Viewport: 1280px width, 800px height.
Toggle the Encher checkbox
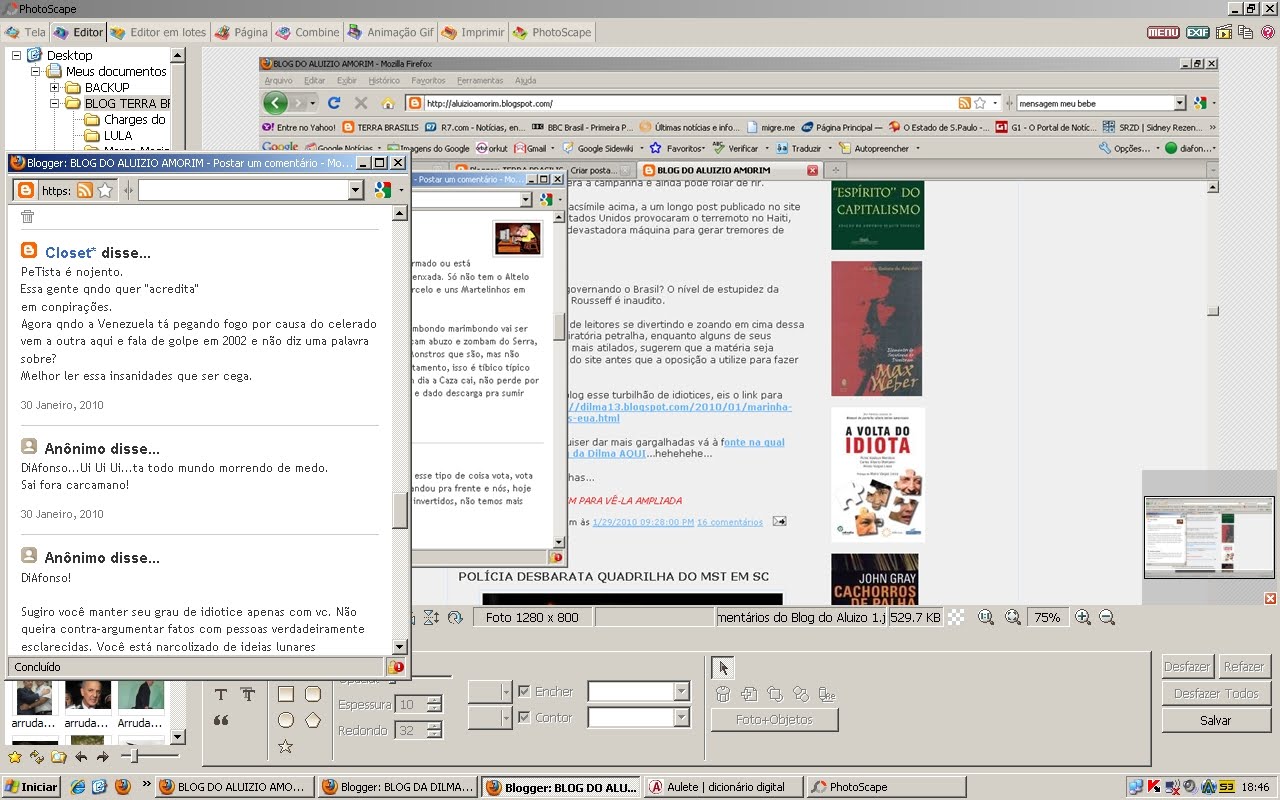(524, 690)
